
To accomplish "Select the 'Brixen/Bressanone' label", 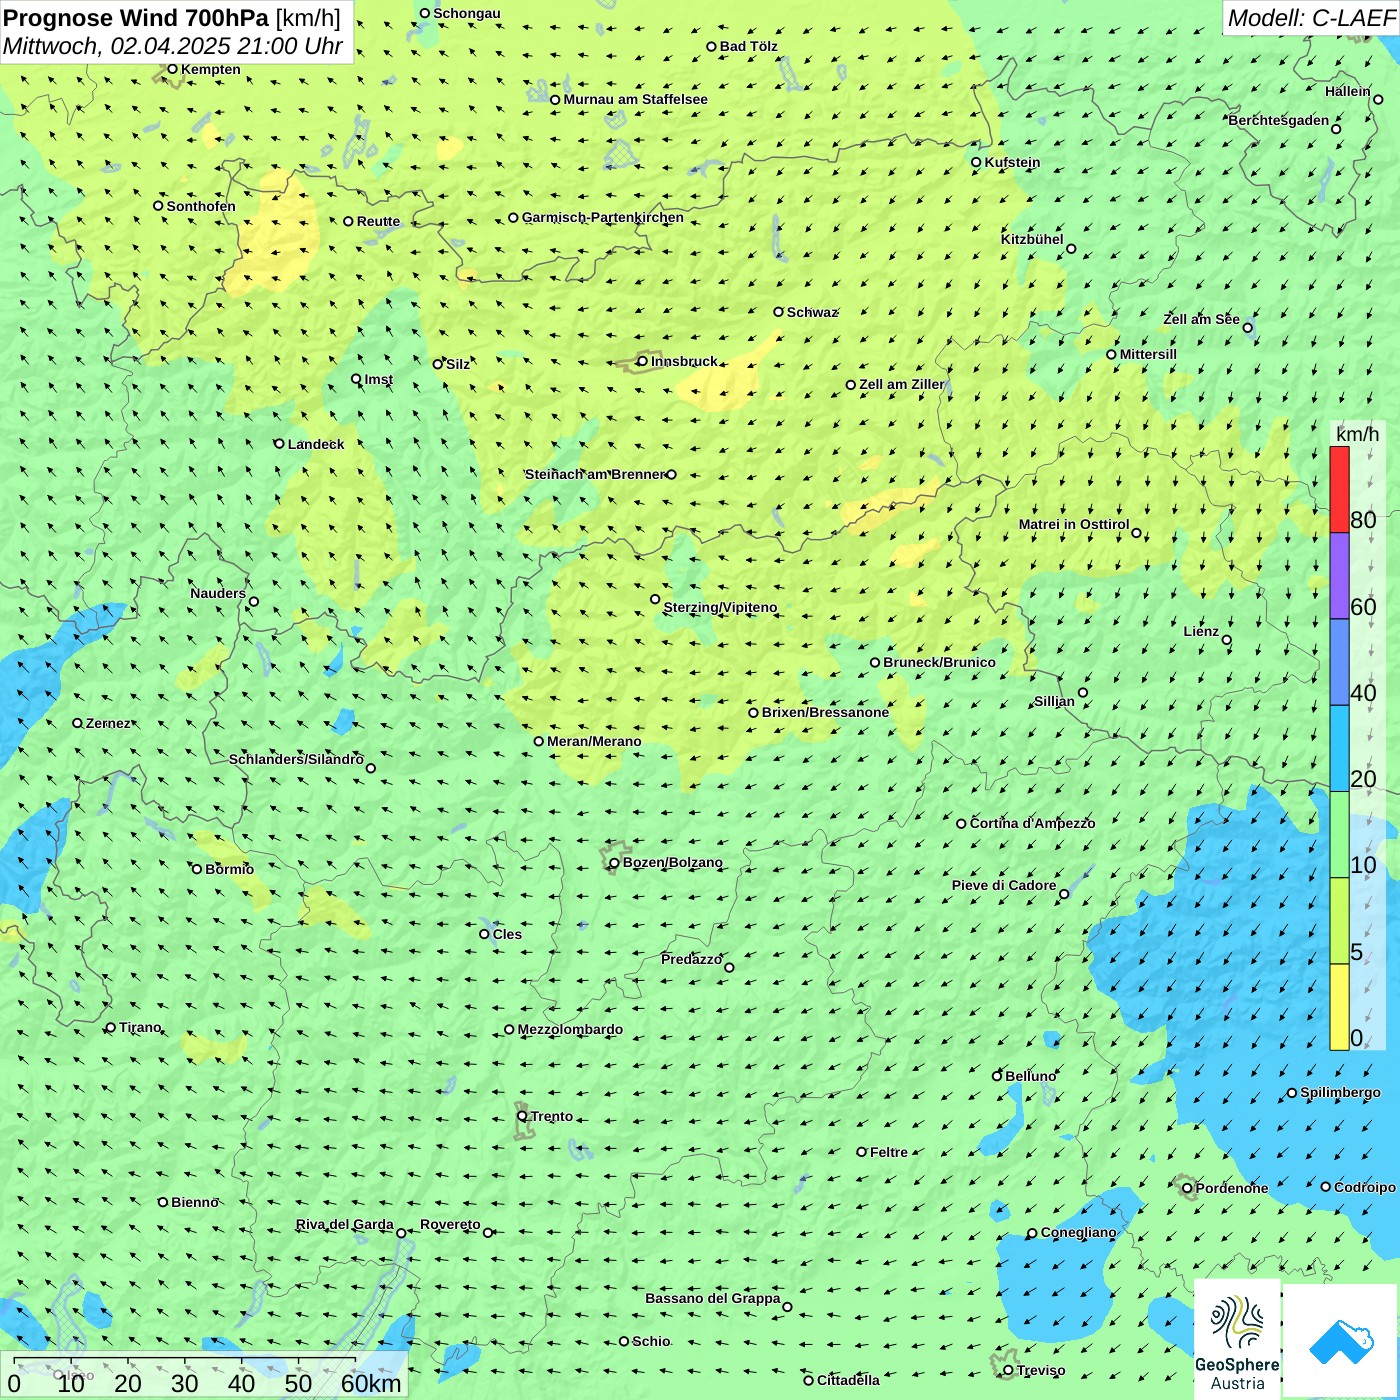I will point(826,712).
